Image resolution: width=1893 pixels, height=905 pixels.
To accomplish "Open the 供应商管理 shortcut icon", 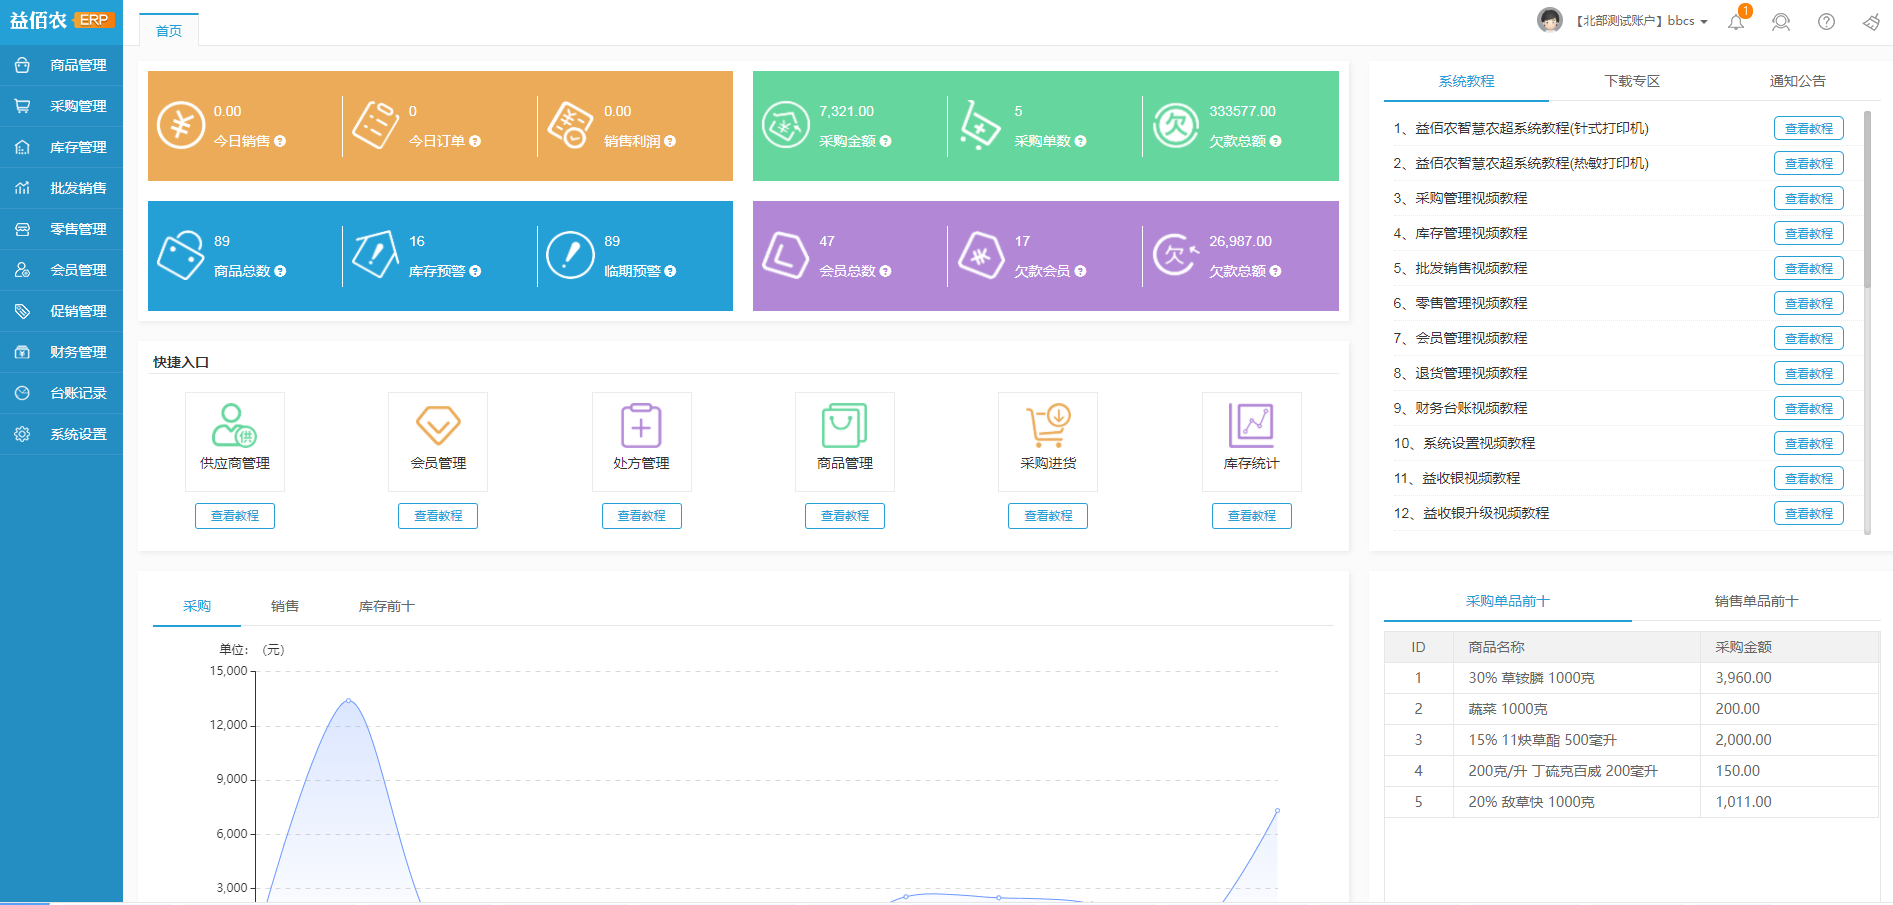I will click(x=234, y=425).
